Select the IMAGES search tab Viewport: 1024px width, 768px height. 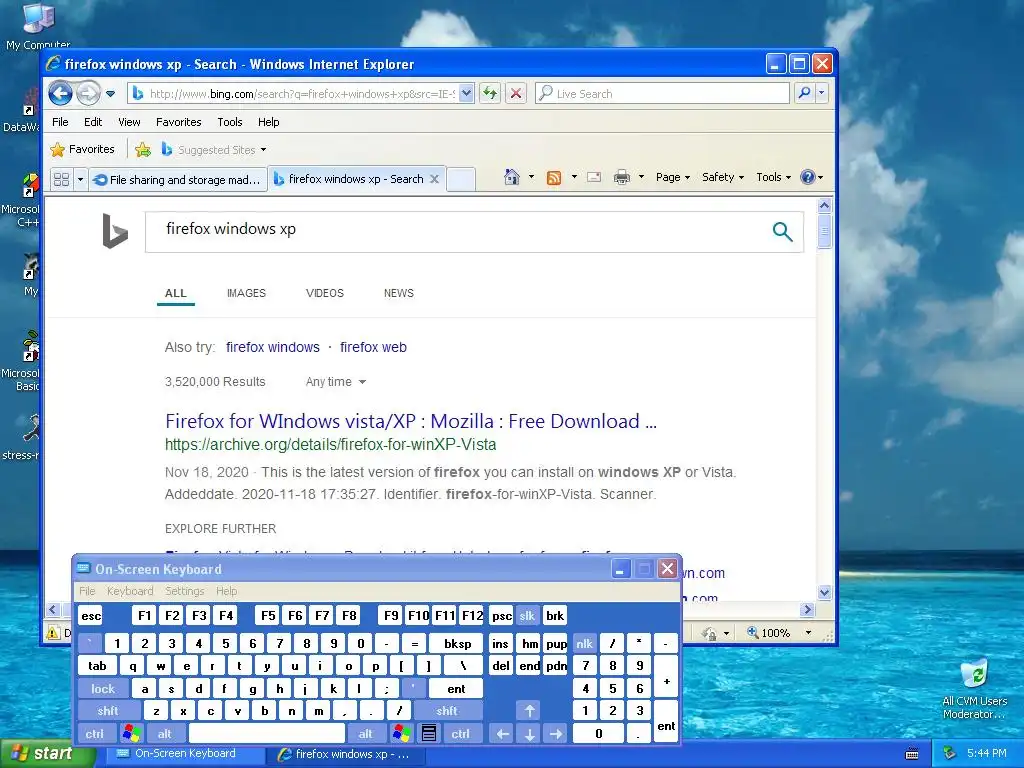pos(246,293)
